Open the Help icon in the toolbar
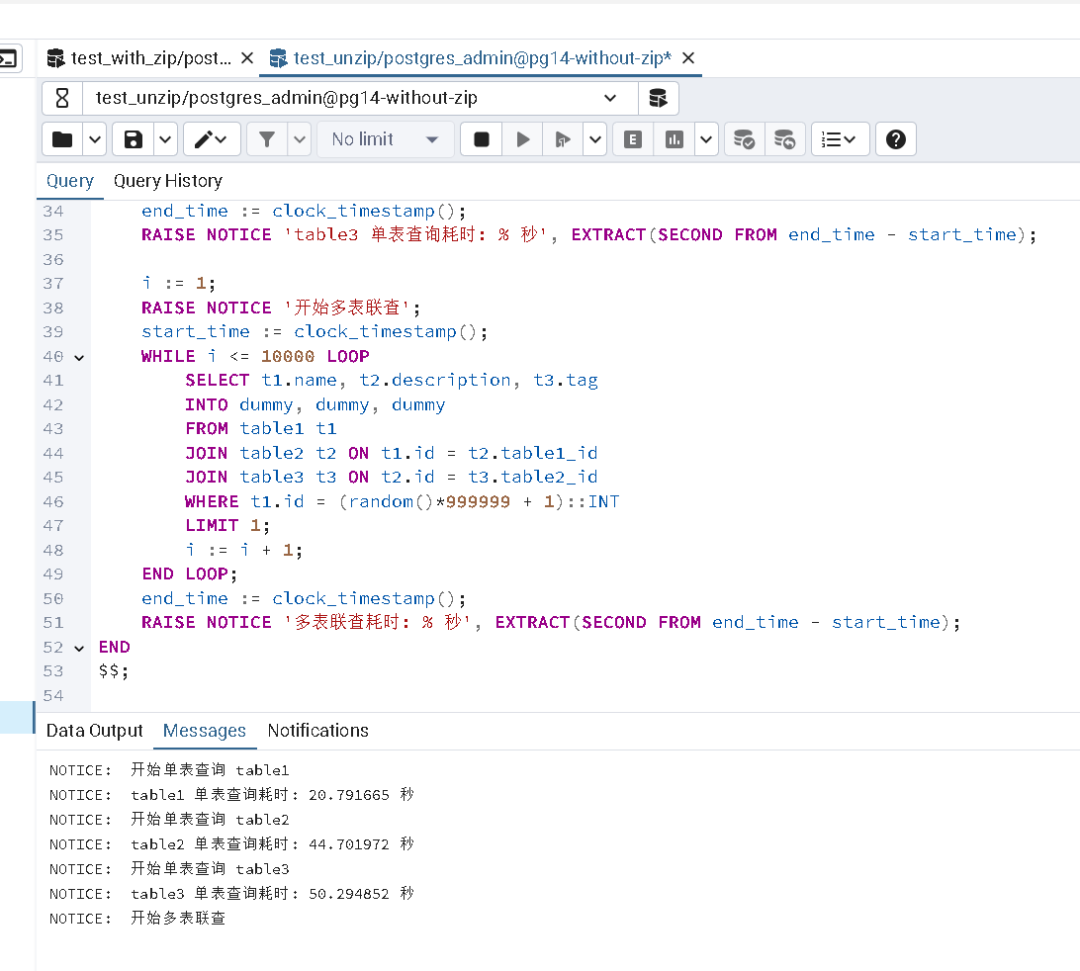 895,139
